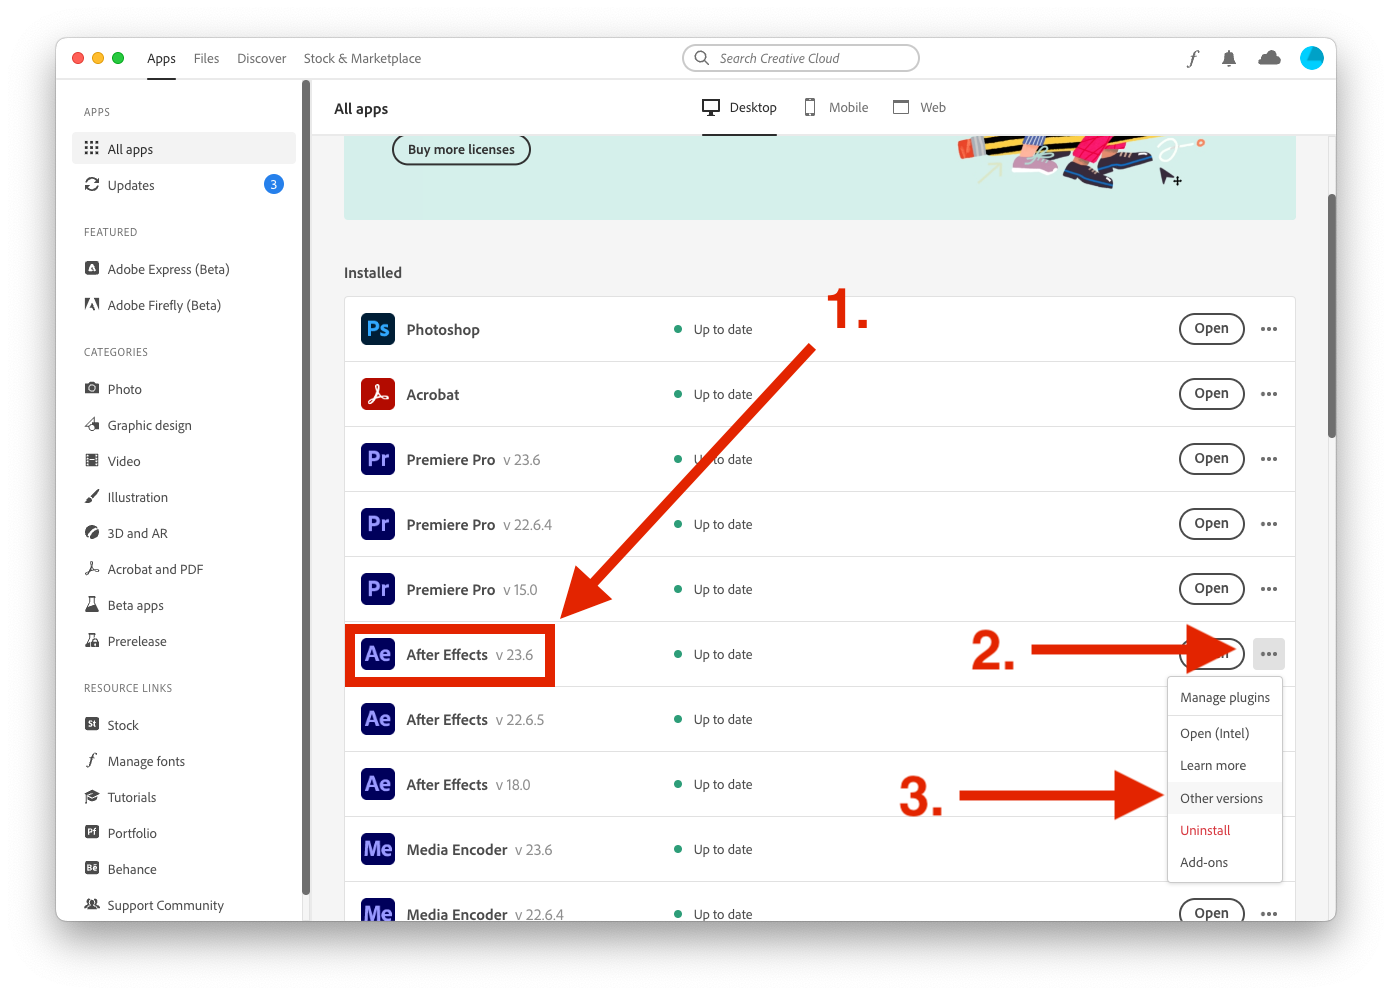Click the Acrobat app icon
Viewport: 1392px width, 995px height.
(378, 394)
